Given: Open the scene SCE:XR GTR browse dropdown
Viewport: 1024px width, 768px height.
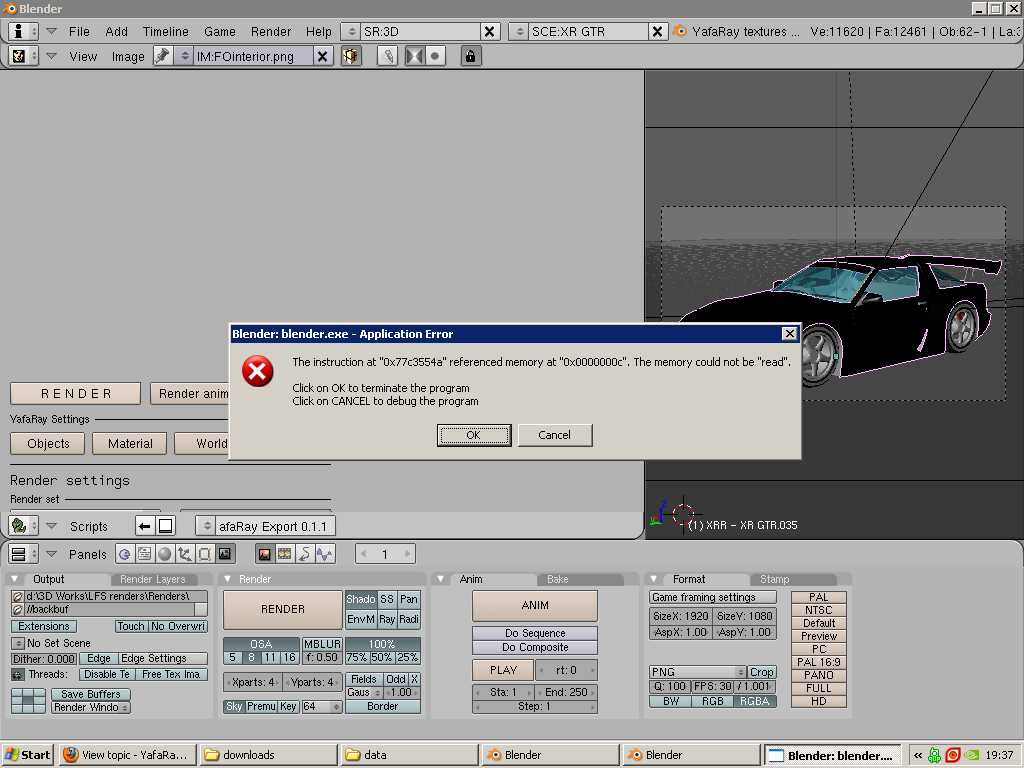Looking at the screenshot, I should (x=519, y=31).
